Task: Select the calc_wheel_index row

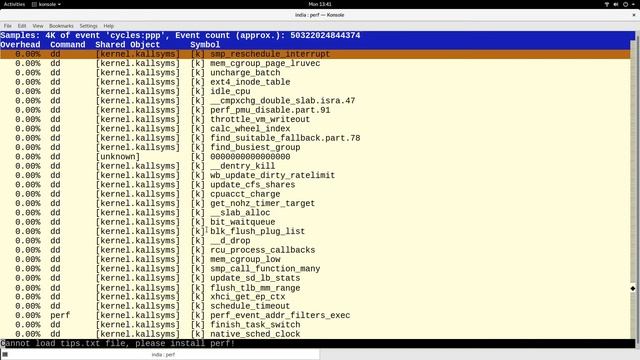Action: tap(315, 129)
